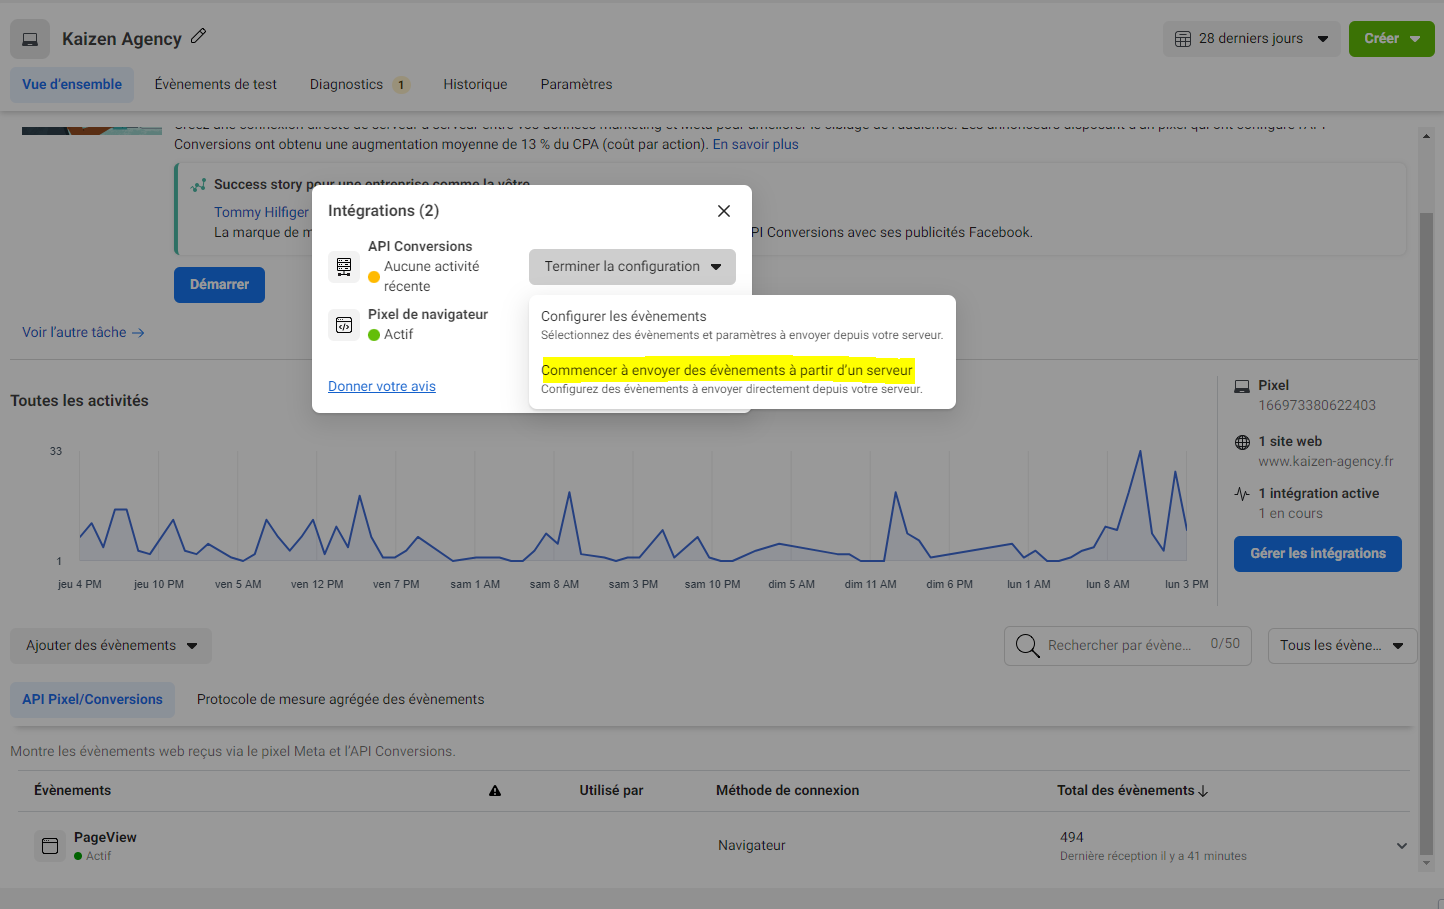Image resolution: width=1444 pixels, height=909 pixels.
Task: Click the warning triangle column header
Action: click(494, 791)
